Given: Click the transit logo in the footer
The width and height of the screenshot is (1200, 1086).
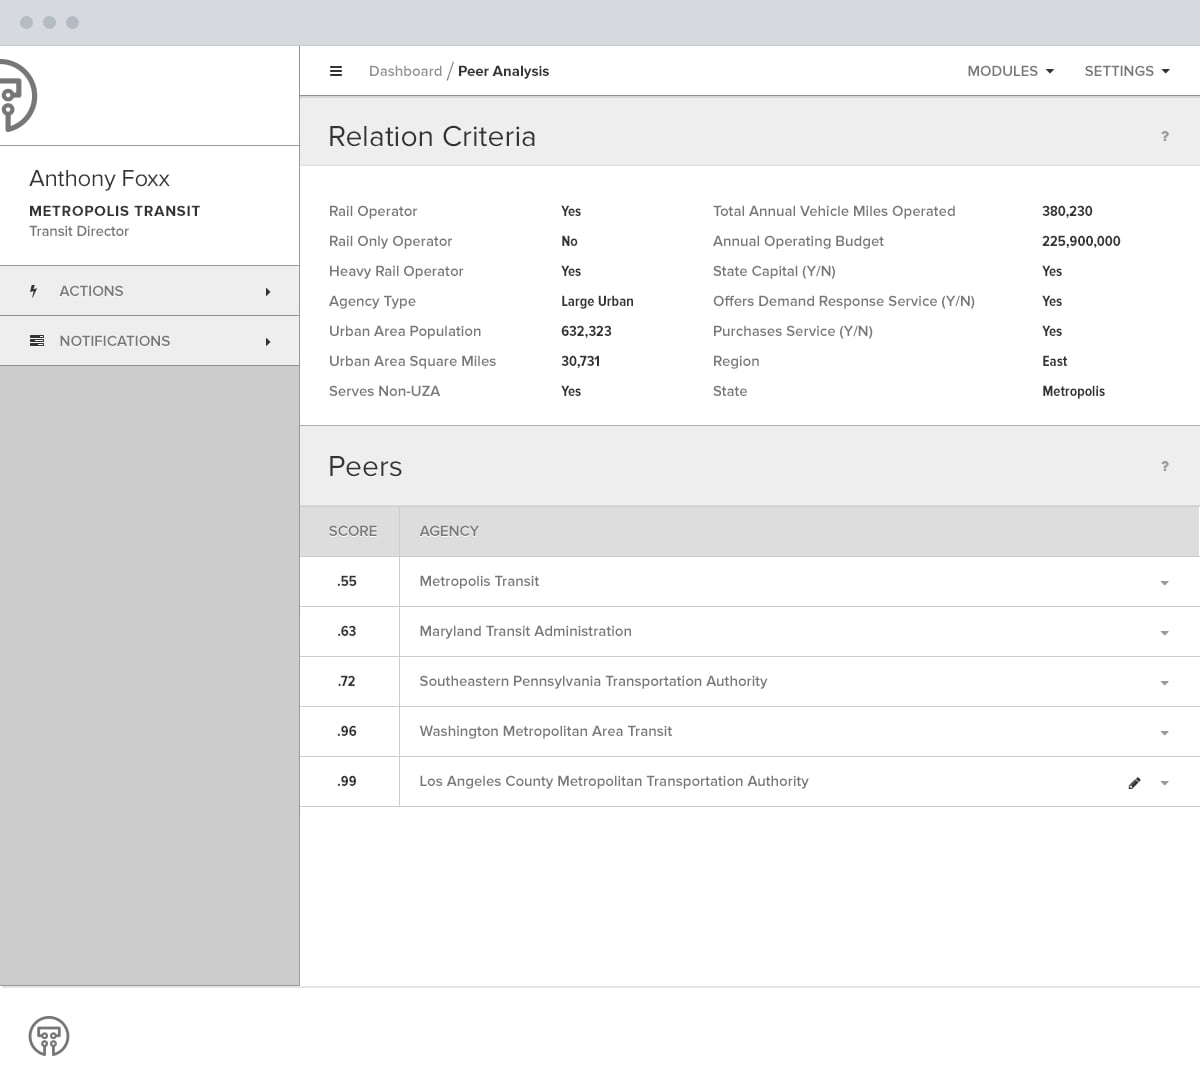Looking at the screenshot, I should 49,1036.
